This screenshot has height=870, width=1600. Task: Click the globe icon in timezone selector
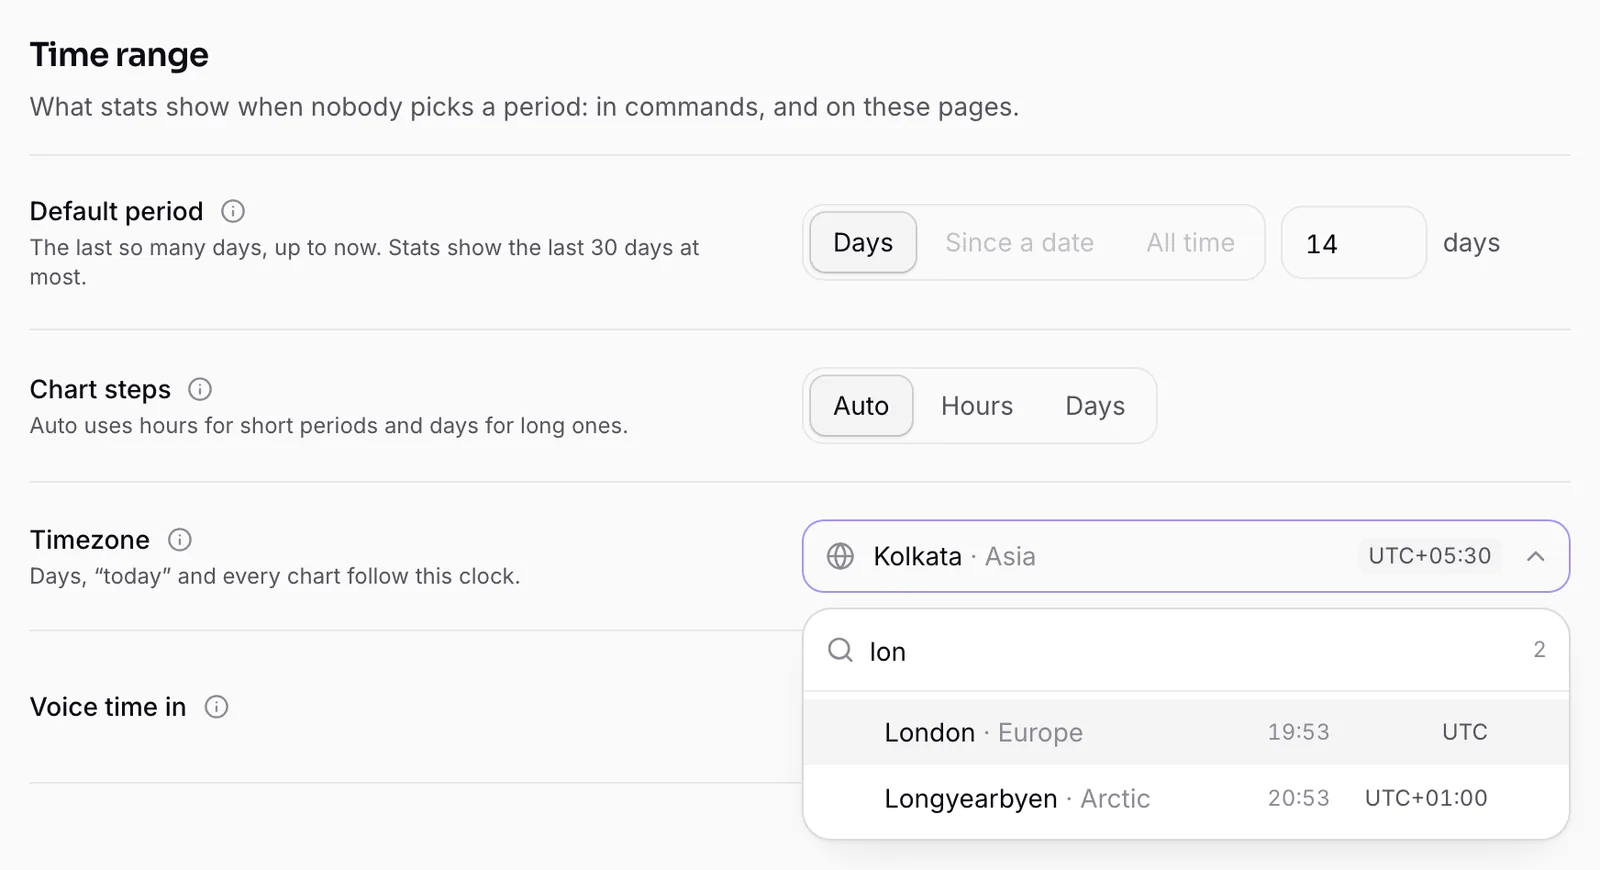(x=841, y=556)
